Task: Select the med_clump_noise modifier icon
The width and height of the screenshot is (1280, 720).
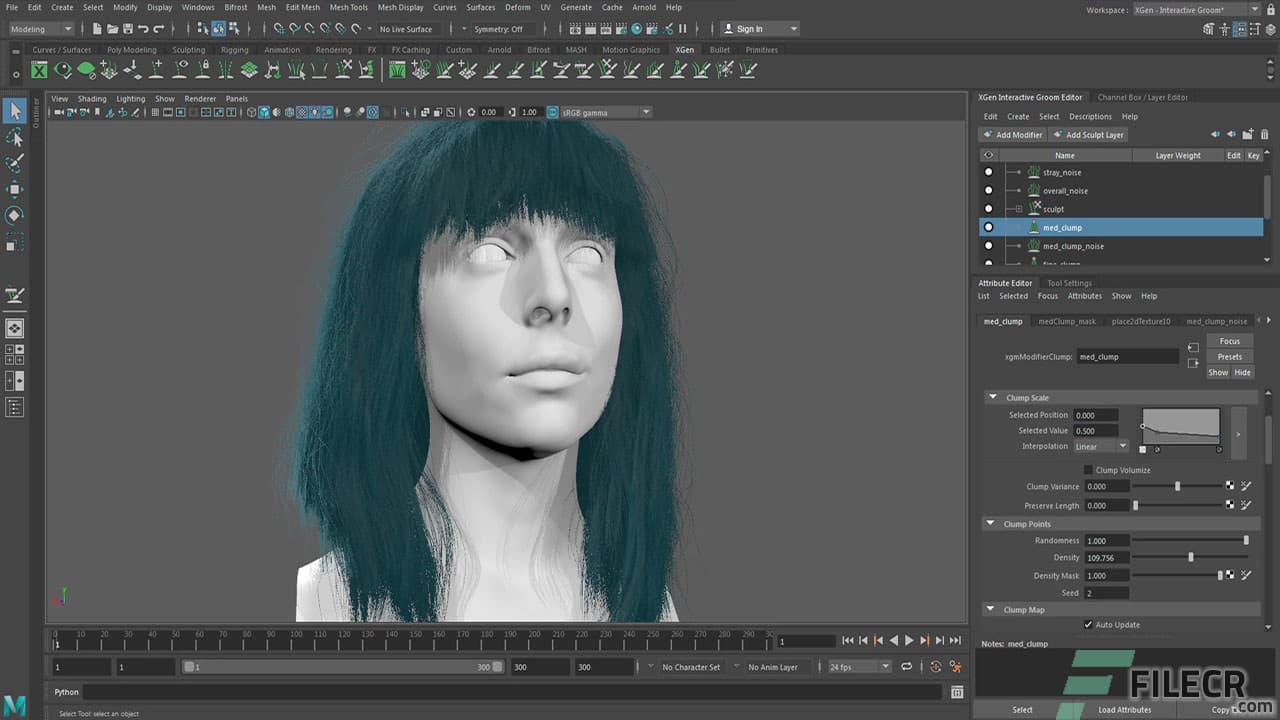Action: click(1034, 245)
